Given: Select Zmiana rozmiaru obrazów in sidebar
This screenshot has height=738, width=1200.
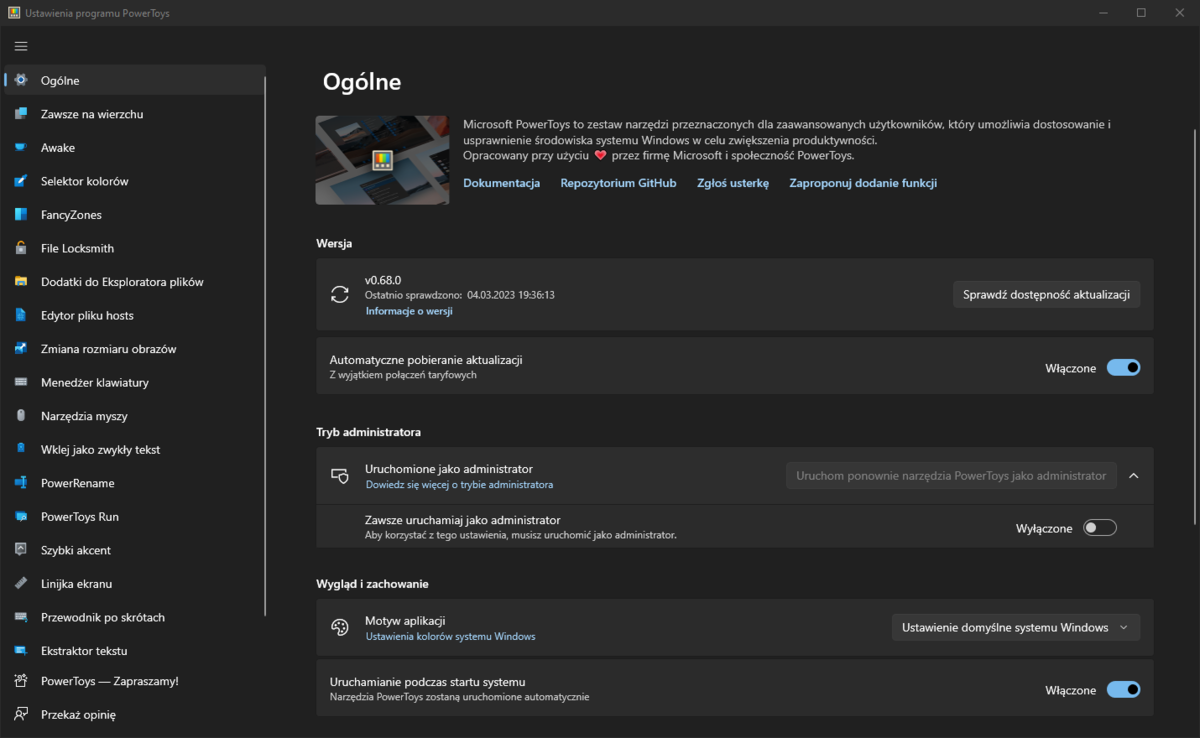Looking at the screenshot, I should click(135, 349).
